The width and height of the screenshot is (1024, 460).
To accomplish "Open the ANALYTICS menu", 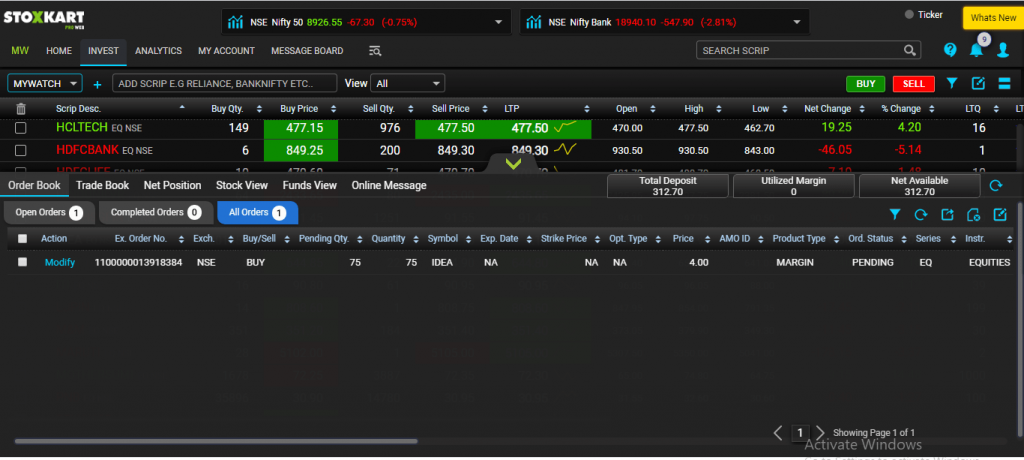I will click(x=158, y=50).
